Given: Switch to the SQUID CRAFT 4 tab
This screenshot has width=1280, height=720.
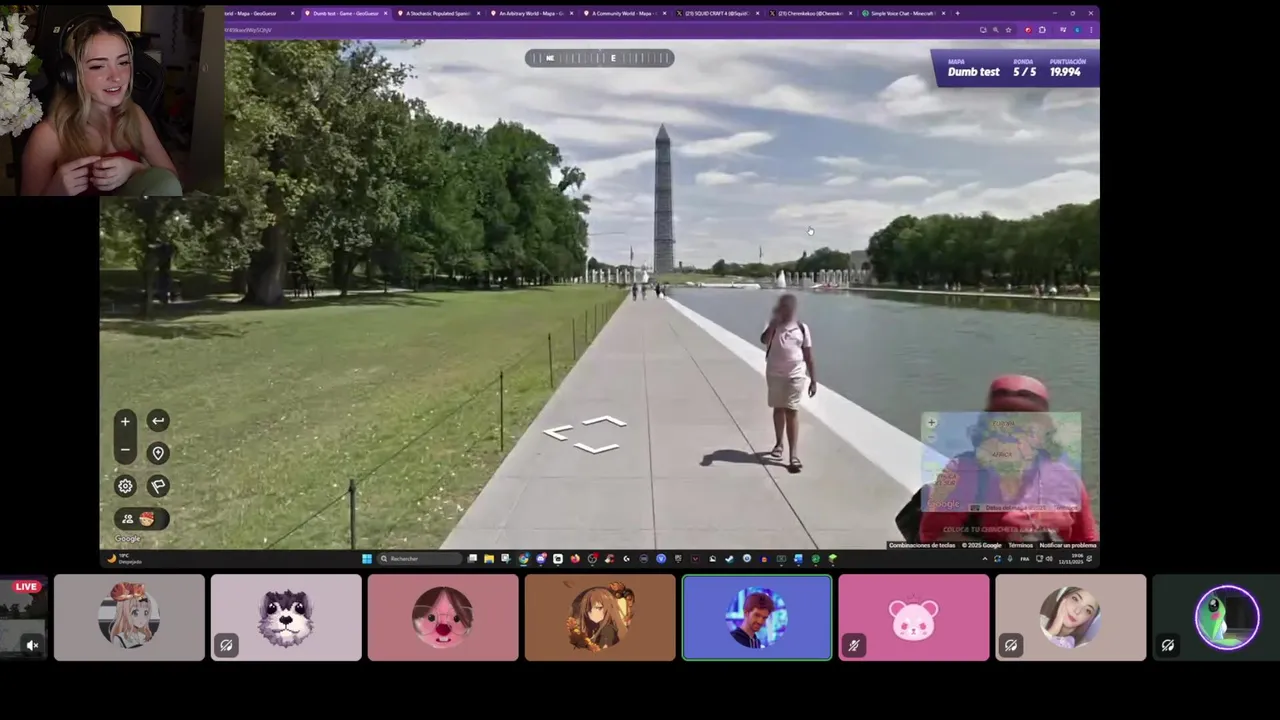Looking at the screenshot, I should tap(718, 13).
